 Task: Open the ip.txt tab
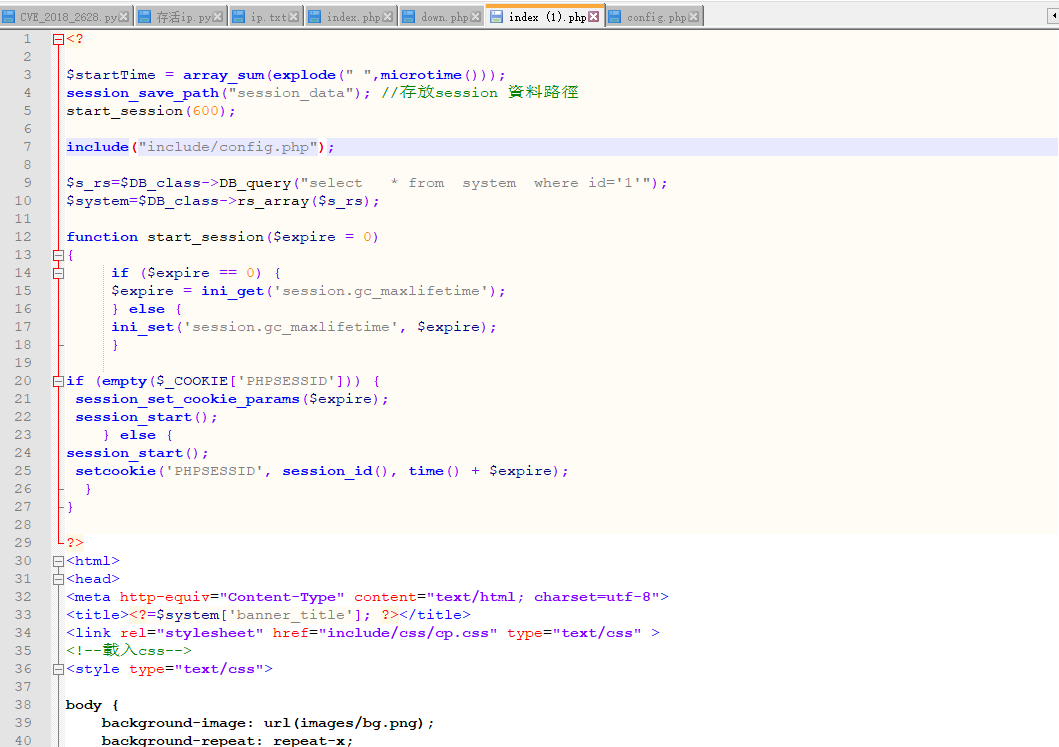[266, 17]
